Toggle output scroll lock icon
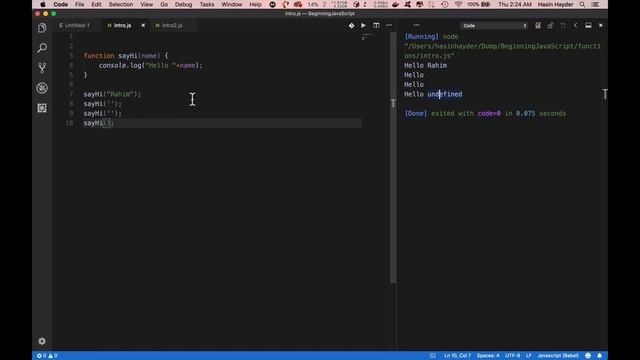The image size is (640, 360). [x=550, y=25]
